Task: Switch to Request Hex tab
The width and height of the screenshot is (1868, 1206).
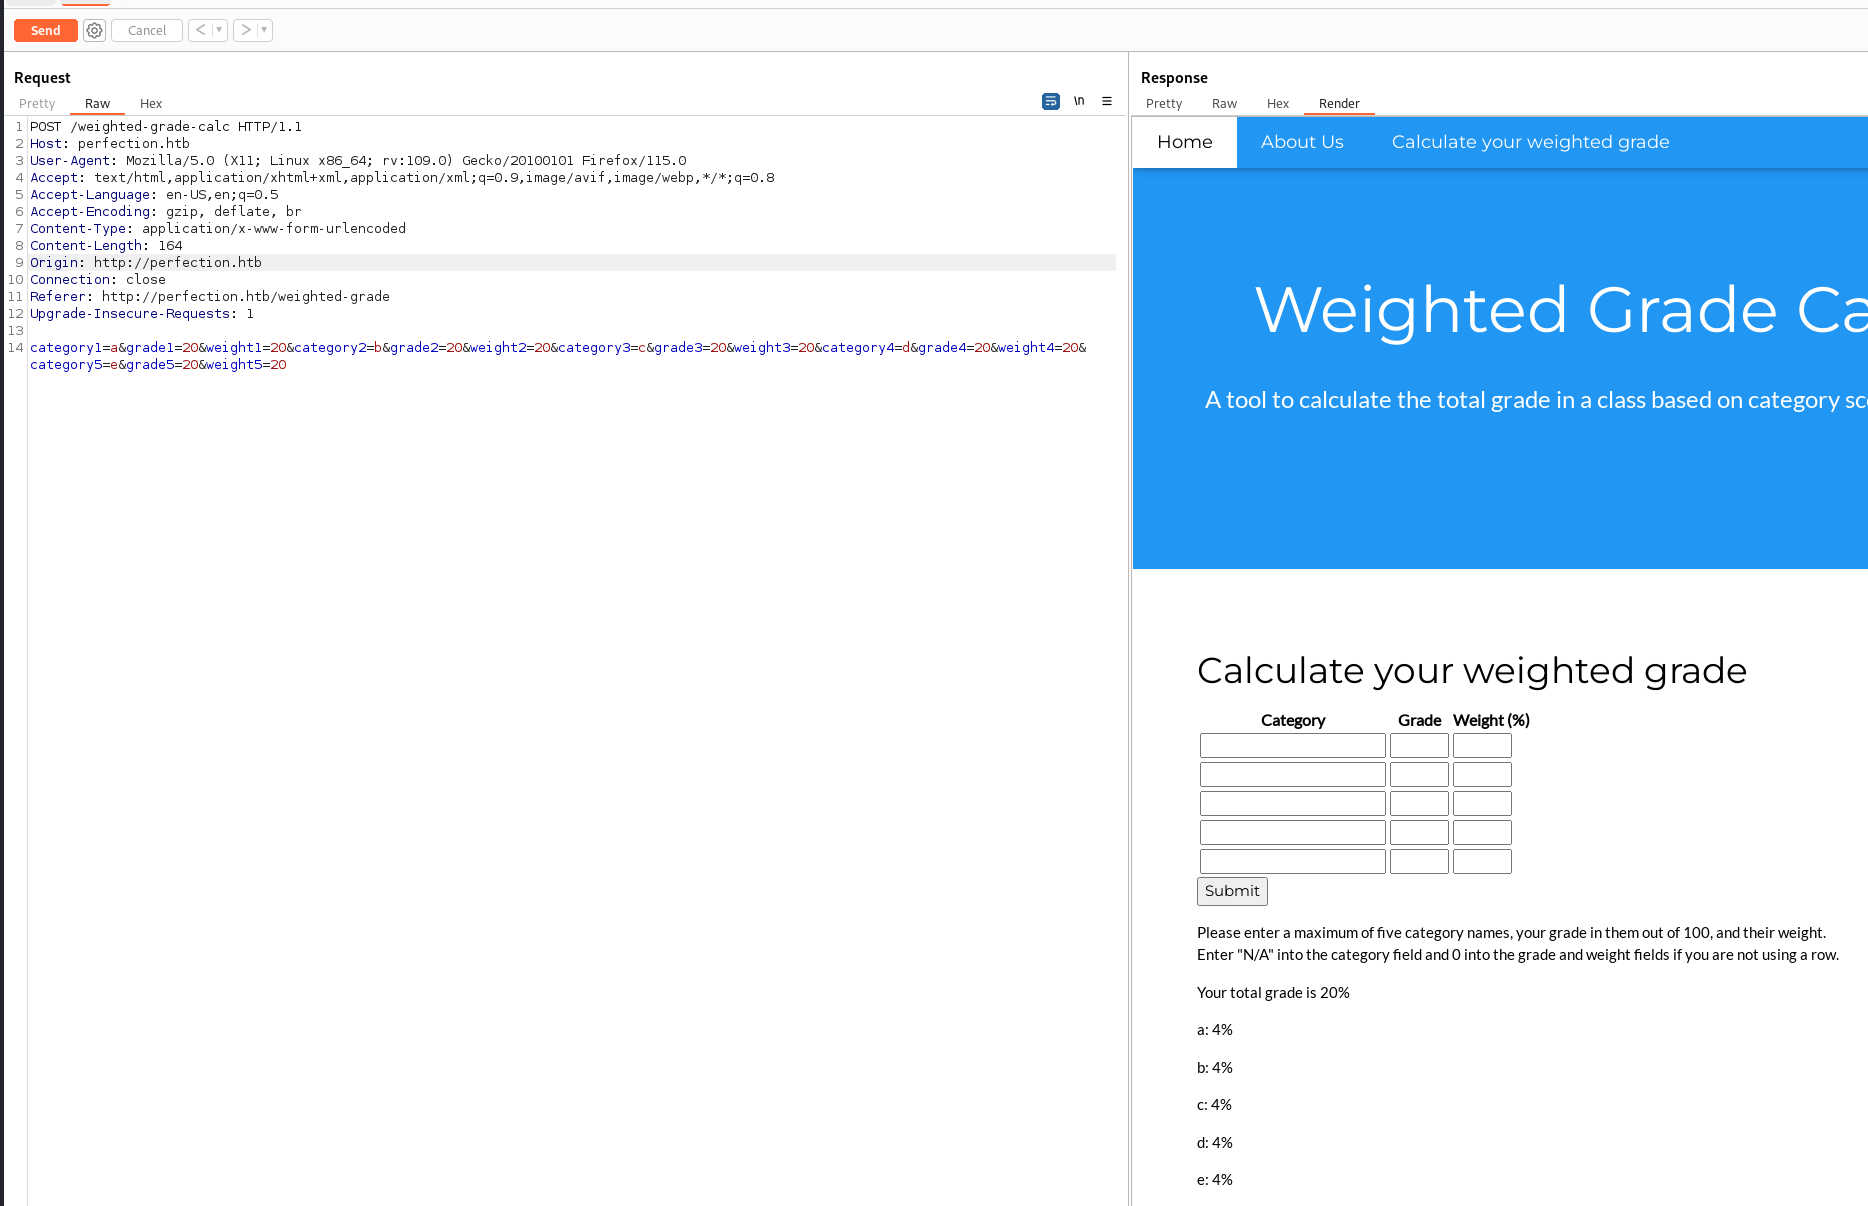Action: coord(151,104)
